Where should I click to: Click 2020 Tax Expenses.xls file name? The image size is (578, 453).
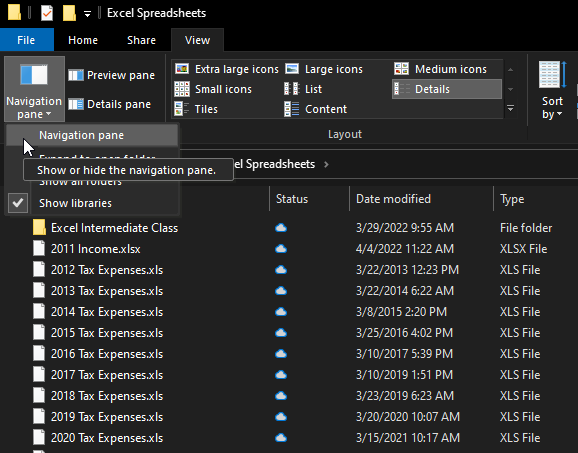point(107,438)
